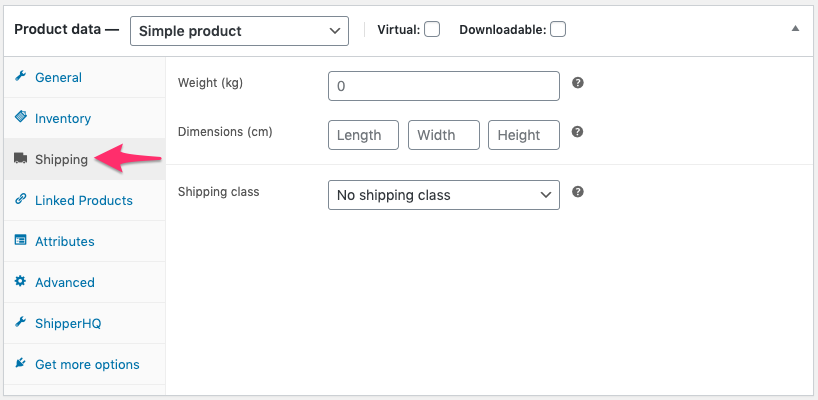Click the wrench icon beside General
Viewport: 818px width, 400px height.
[20, 77]
